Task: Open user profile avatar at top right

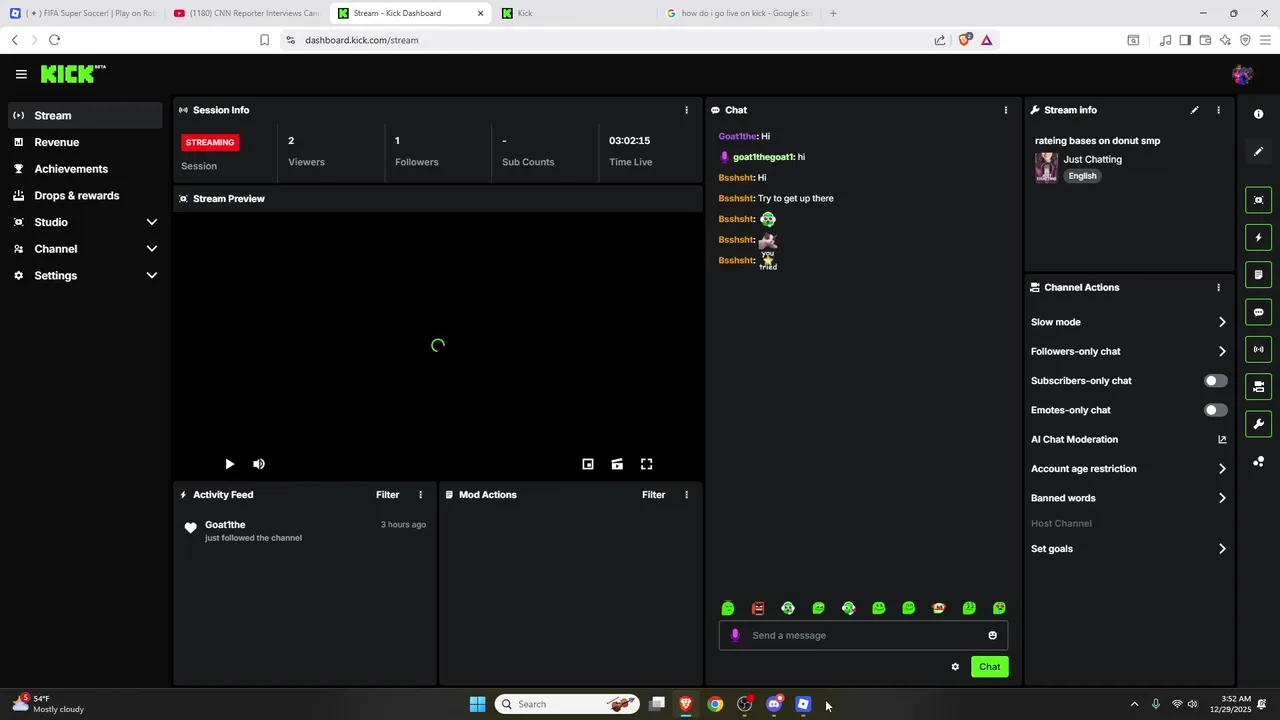Action: pos(1242,74)
